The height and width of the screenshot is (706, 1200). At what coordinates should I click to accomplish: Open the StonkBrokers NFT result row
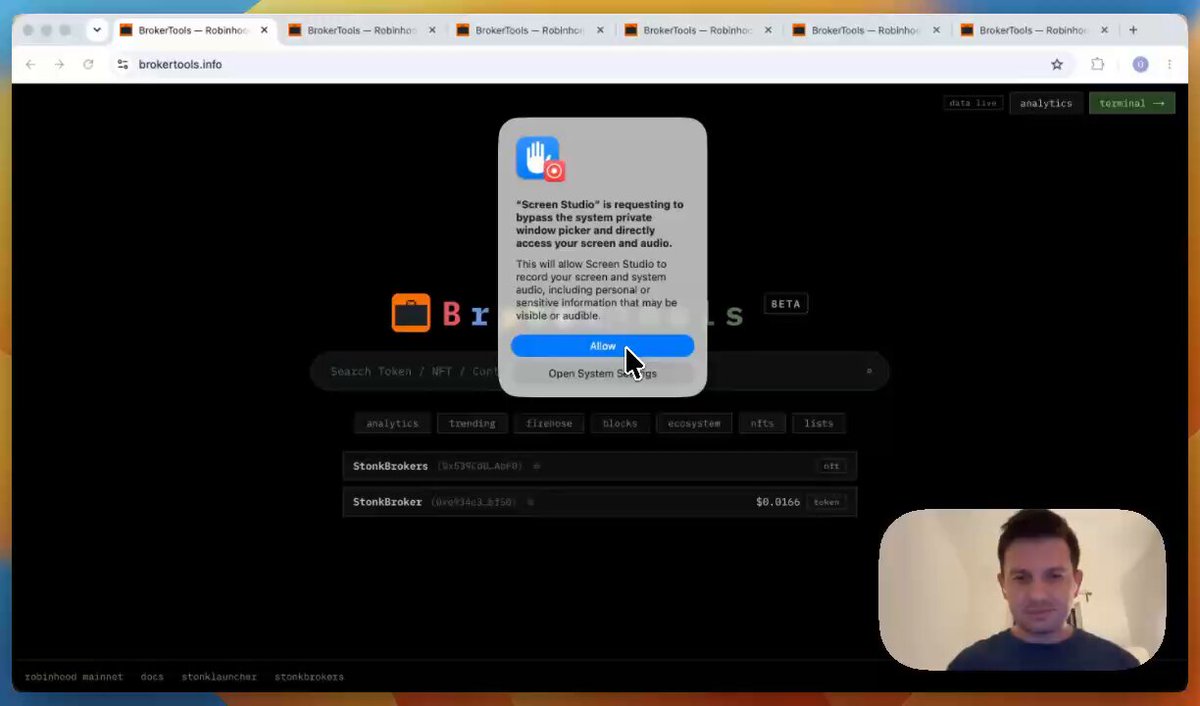coord(600,466)
